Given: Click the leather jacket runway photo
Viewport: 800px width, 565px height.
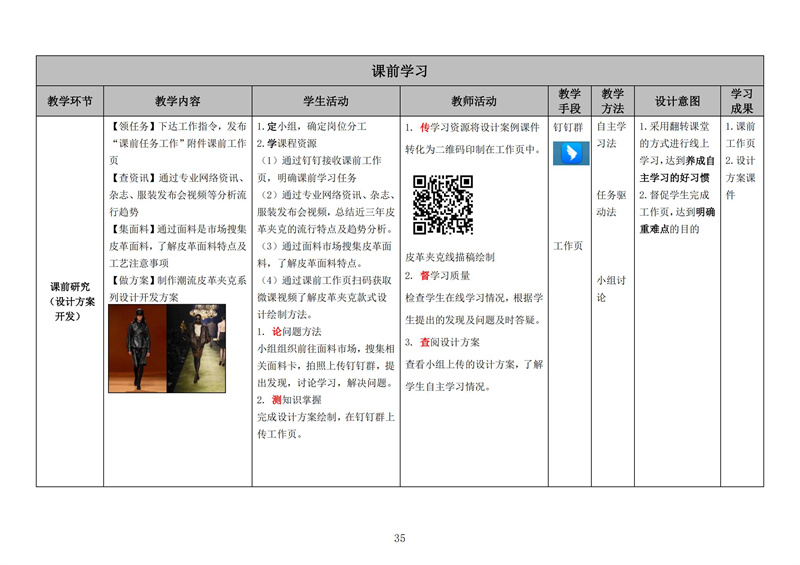Looking at the screenshot, I should tap(167, 349).
